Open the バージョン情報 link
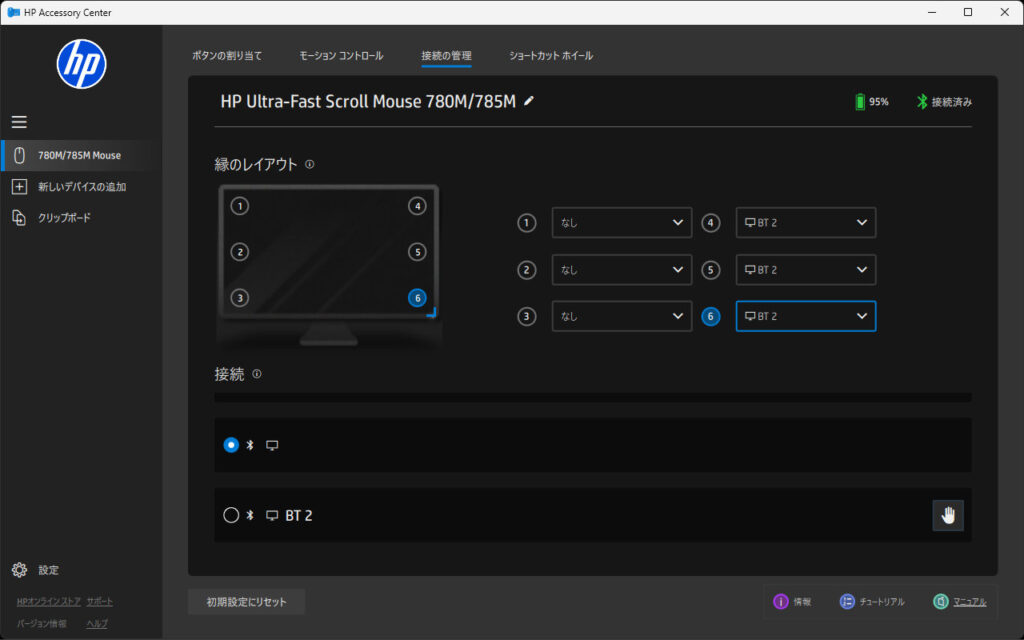The width and height of the screenshot is (1024, 640). [x=41, y=624]
